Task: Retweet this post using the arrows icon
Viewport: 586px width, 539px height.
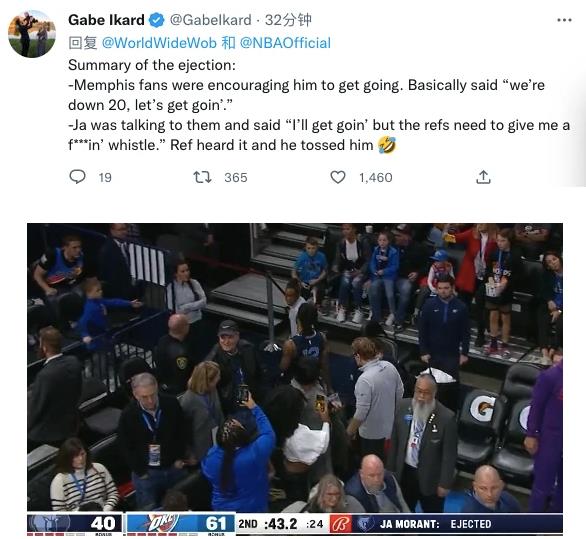Action: (x=202, y=177)
